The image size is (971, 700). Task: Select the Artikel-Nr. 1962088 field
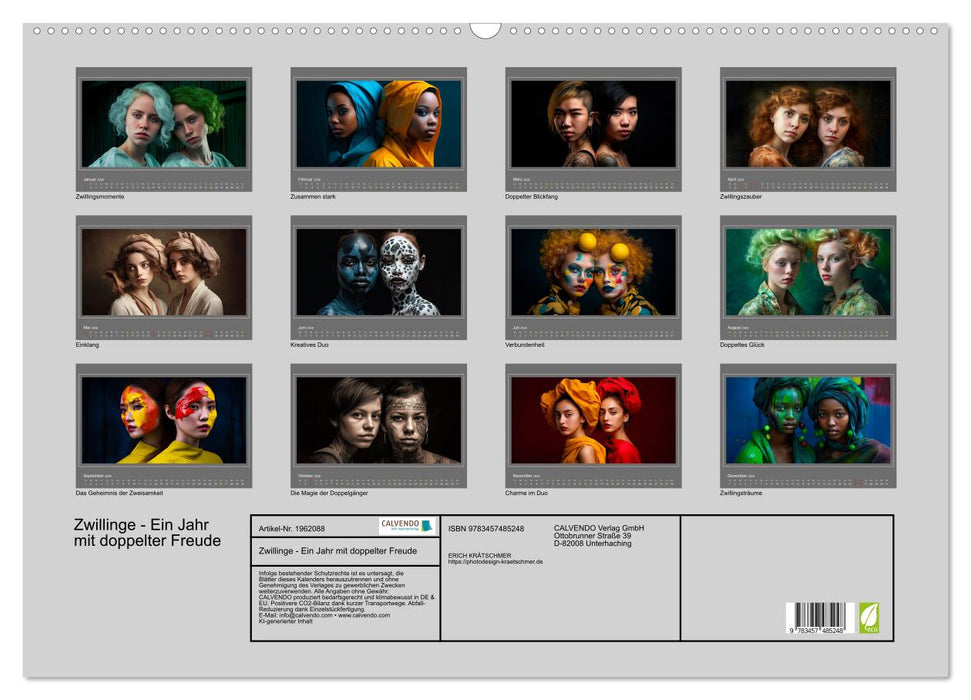click(x=292, y=528)
